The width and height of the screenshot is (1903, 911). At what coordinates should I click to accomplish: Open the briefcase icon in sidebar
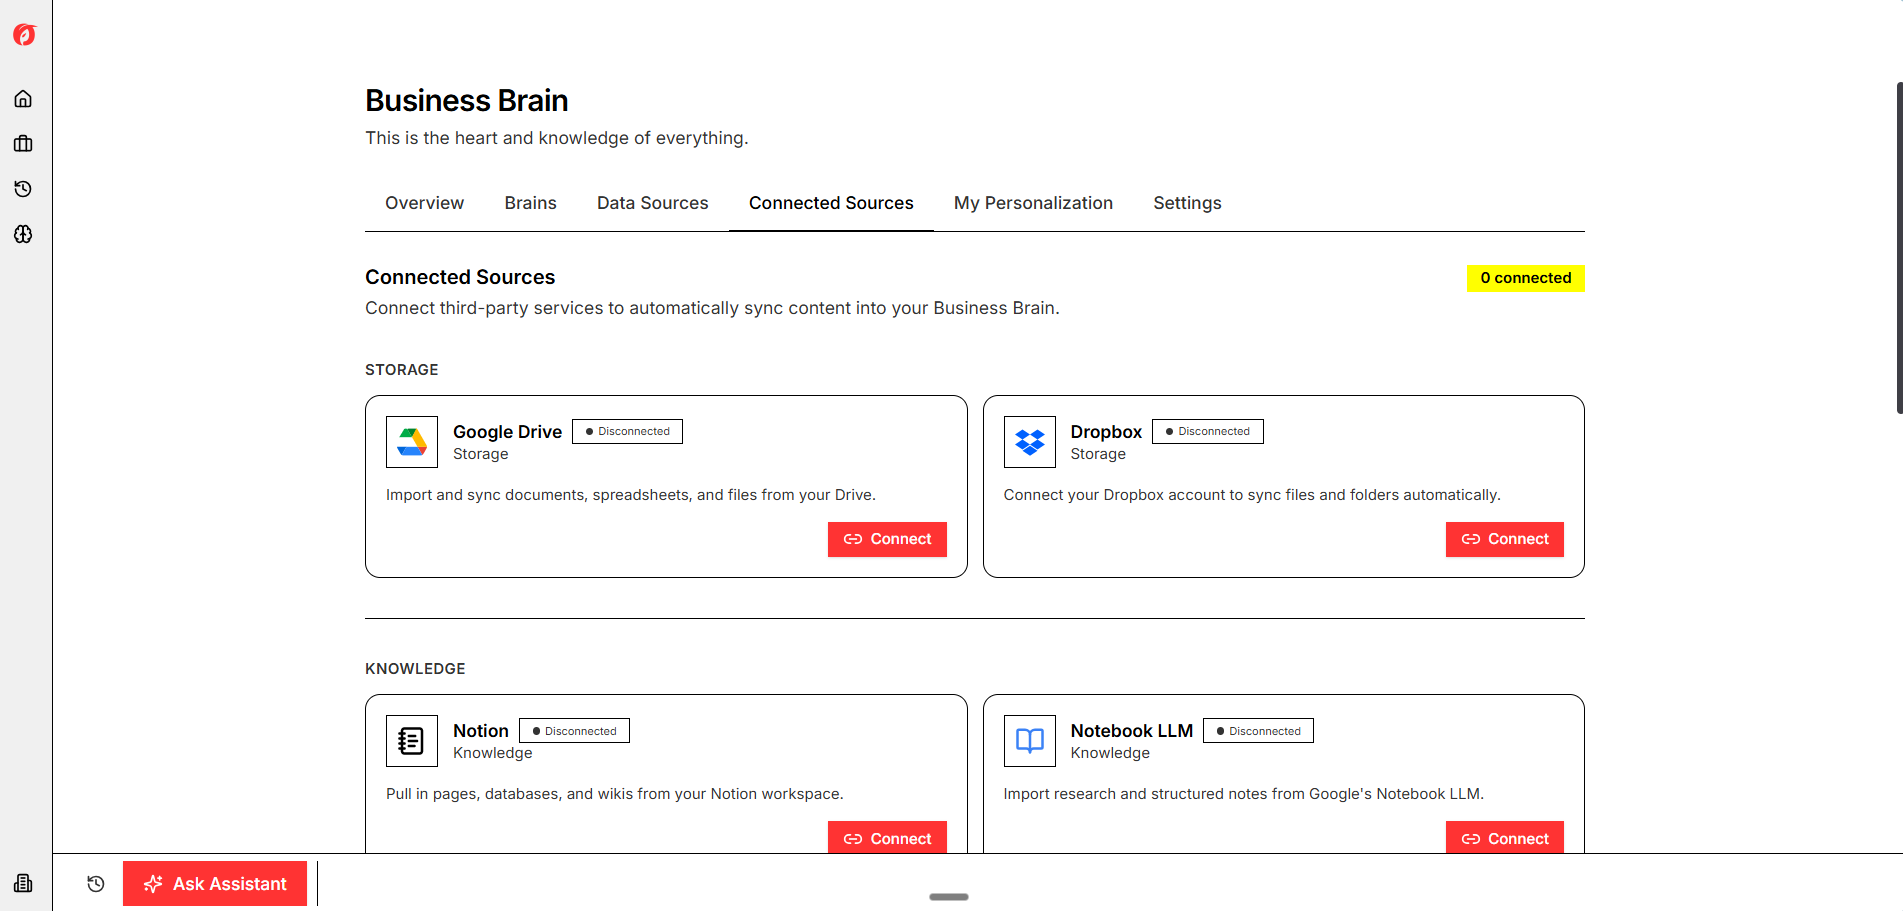[x=23, y=144]
